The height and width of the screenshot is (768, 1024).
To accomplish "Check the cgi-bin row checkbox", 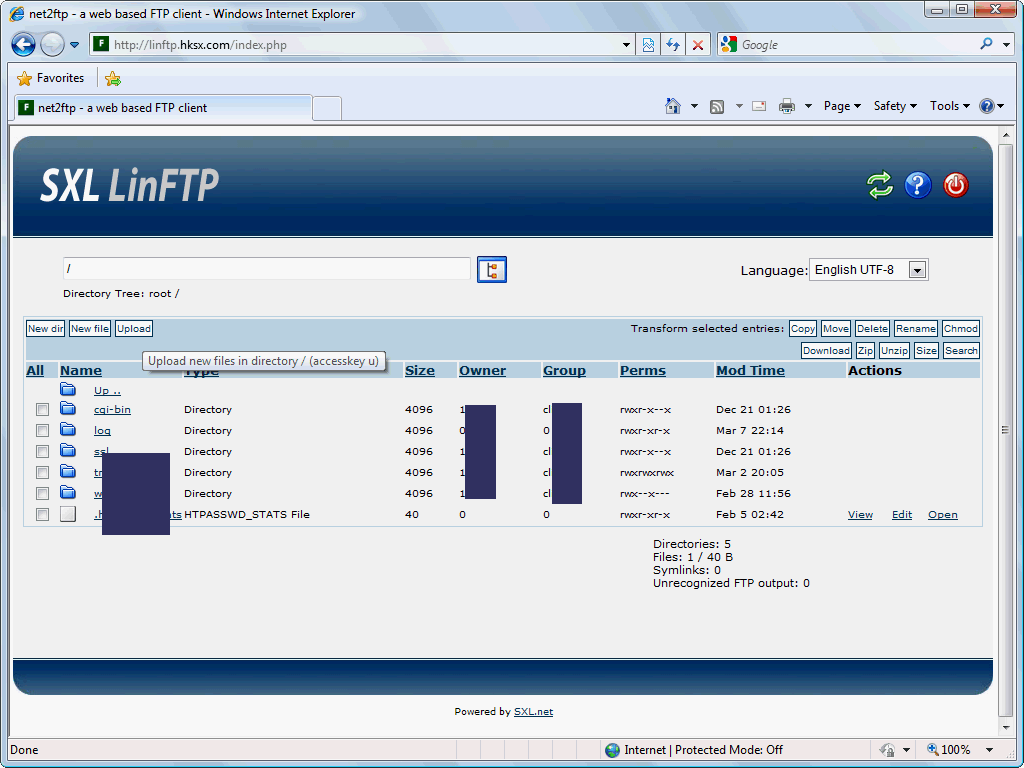I will click(x=42, y=409).
